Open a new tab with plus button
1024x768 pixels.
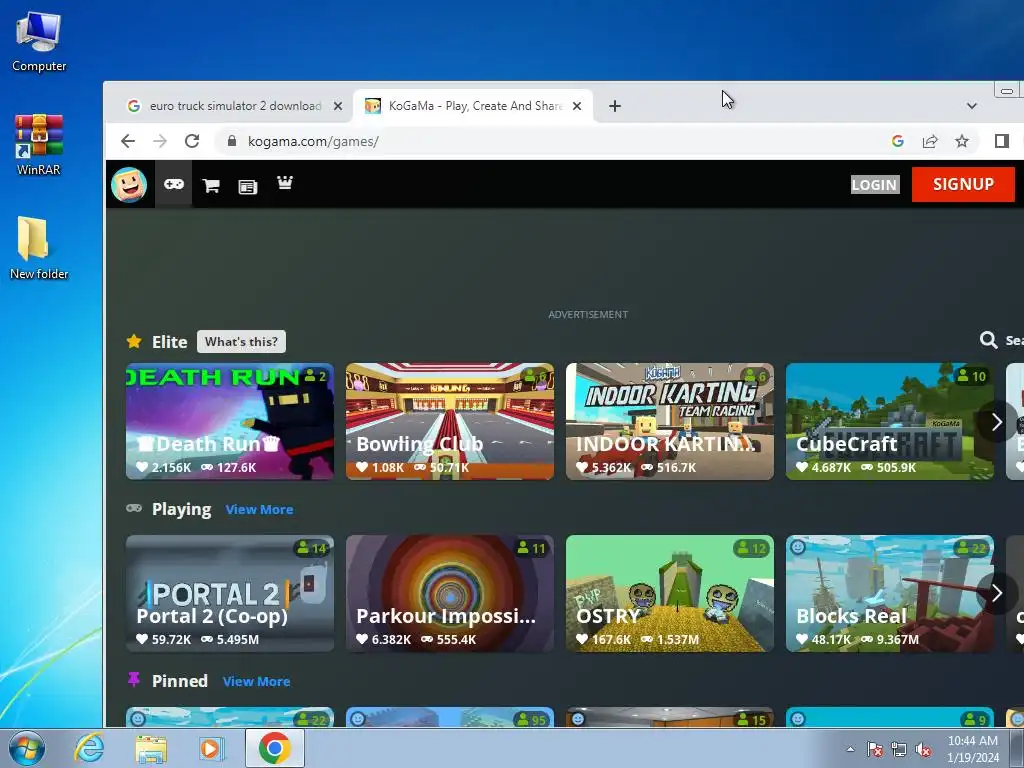[x=615, y=106]
